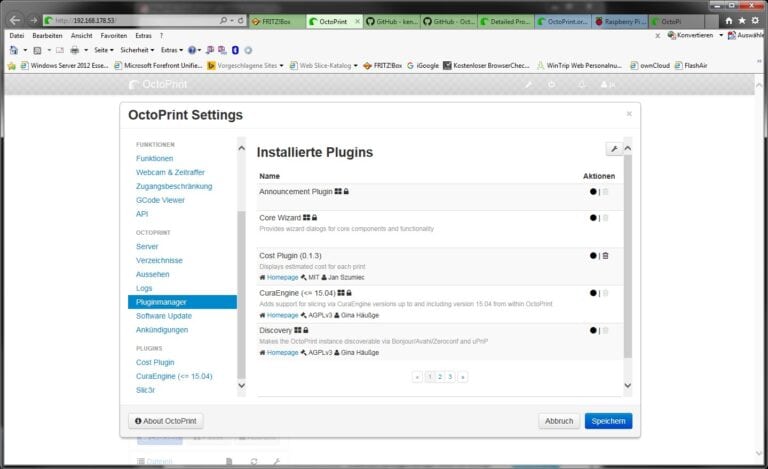Click the mail icon in the command bar
Image resolution: width=768 pixels, height=469 pixels.
60,50
